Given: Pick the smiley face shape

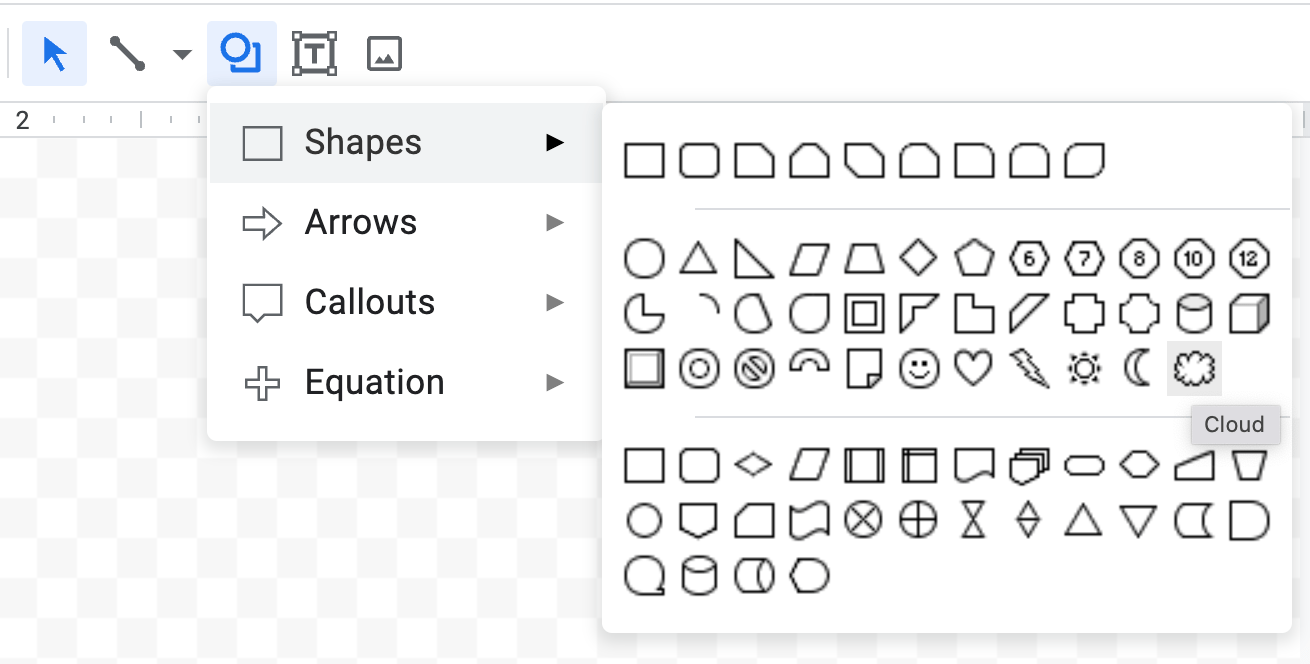Looking at the screenshot, I should tap(919, 370).
